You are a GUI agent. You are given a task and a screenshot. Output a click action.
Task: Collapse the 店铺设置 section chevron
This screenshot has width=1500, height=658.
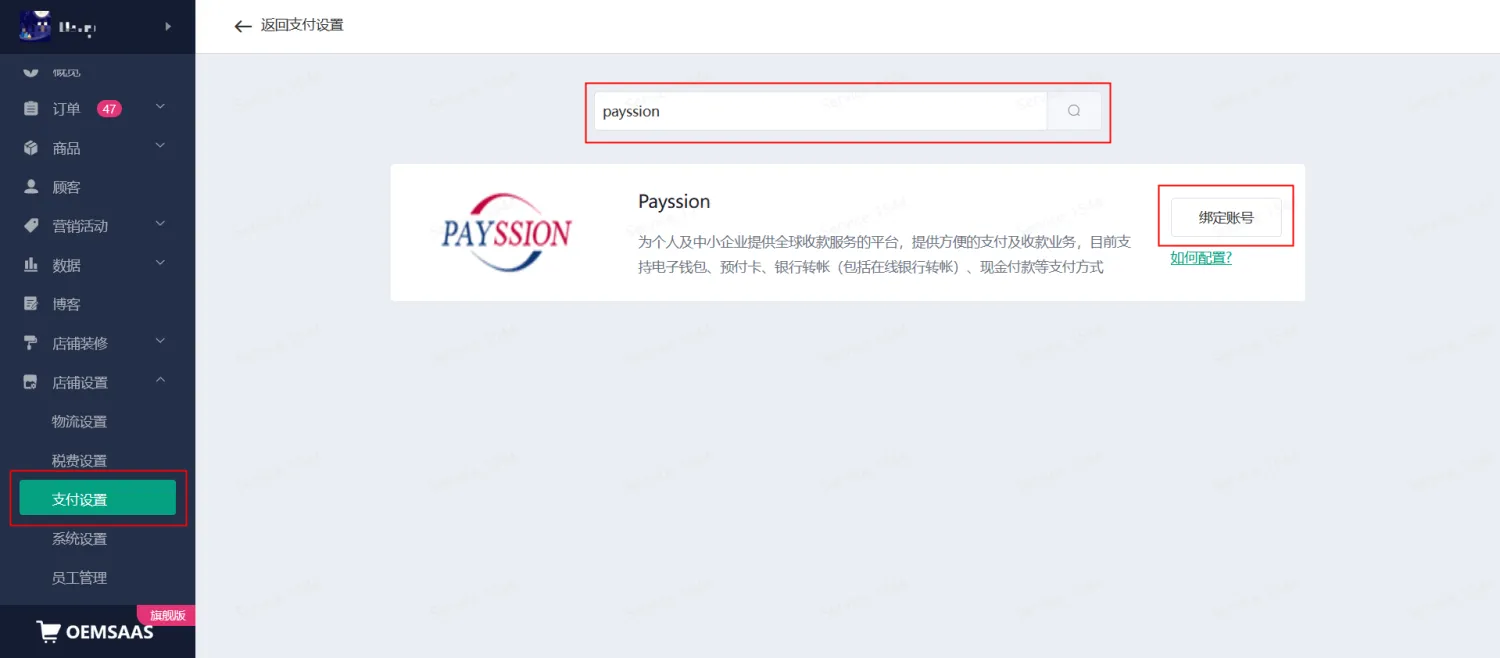click(x=159, y=381)
